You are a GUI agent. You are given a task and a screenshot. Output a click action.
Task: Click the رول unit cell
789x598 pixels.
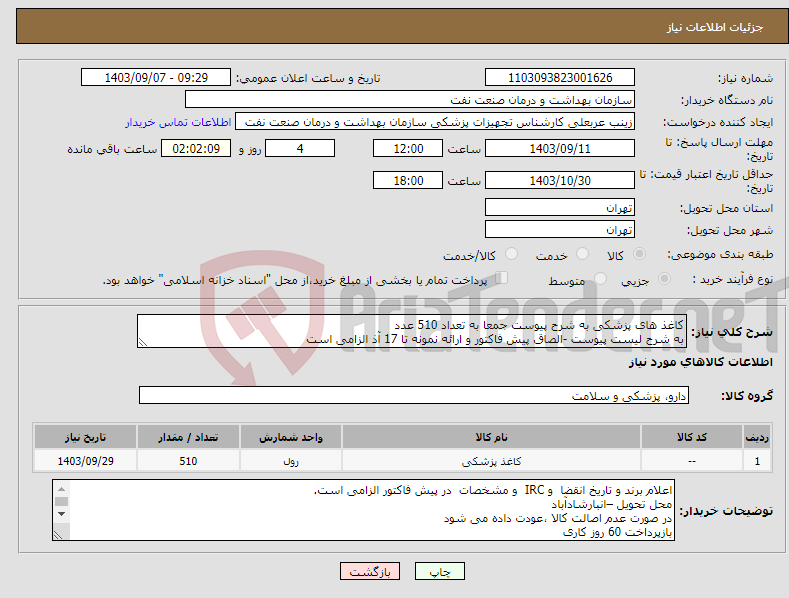(x=291, y=461)
